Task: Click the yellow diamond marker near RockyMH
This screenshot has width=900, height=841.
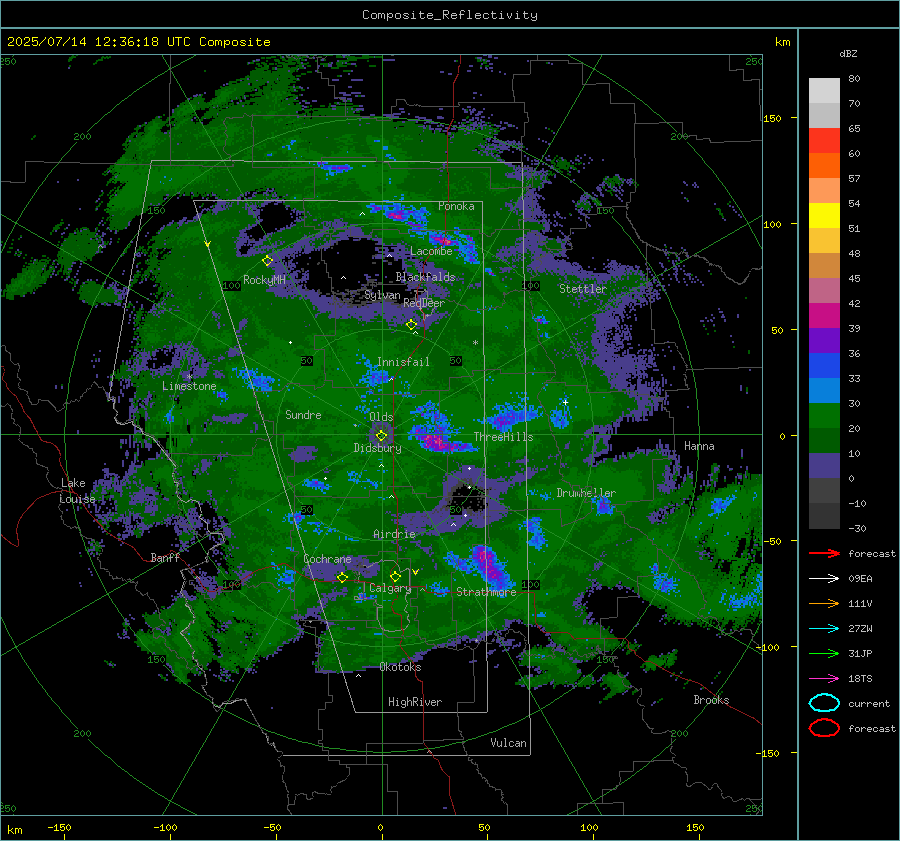Action: click(267, 261)
